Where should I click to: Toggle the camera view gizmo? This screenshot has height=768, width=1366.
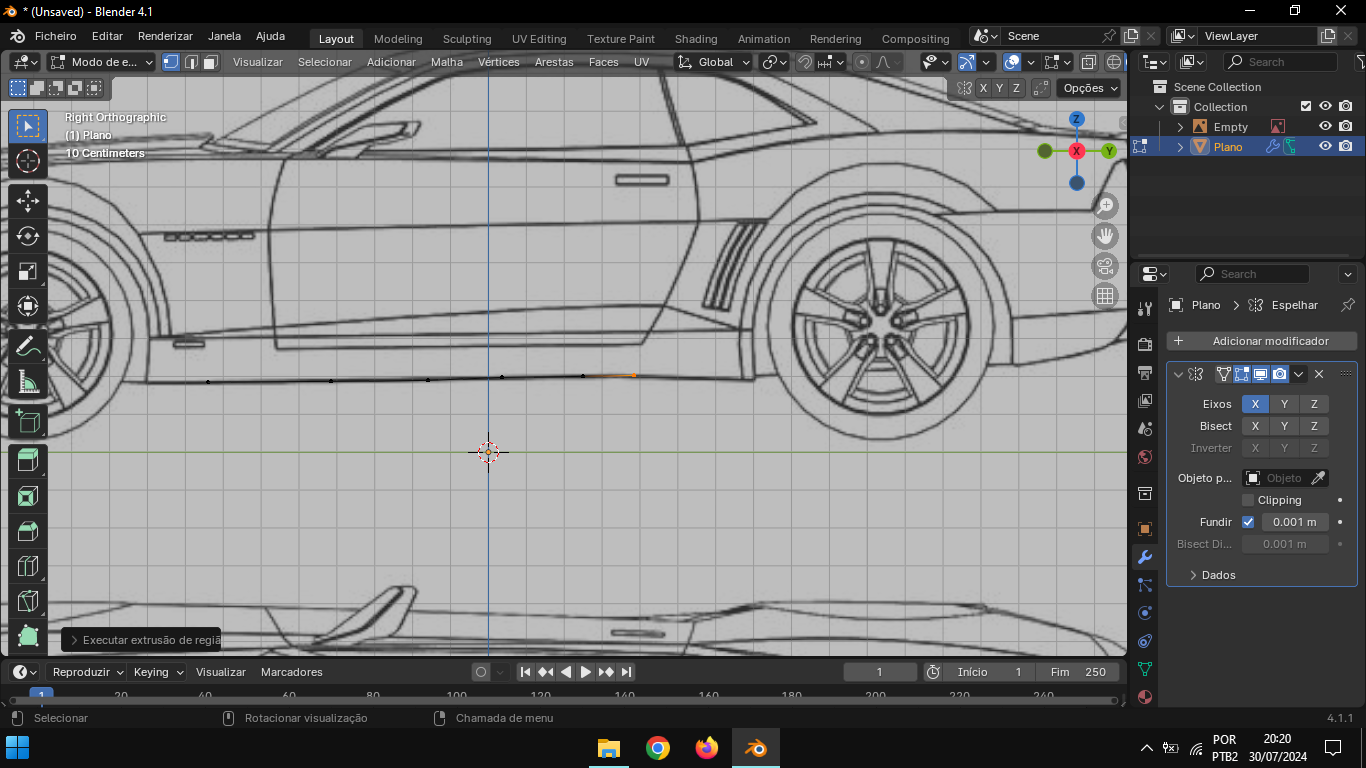[x=1105, y=266]
